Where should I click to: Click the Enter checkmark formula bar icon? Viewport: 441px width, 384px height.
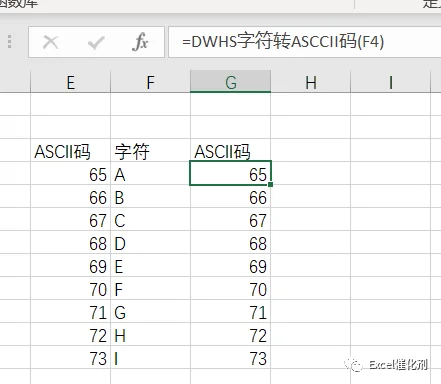tap(96, 42)
